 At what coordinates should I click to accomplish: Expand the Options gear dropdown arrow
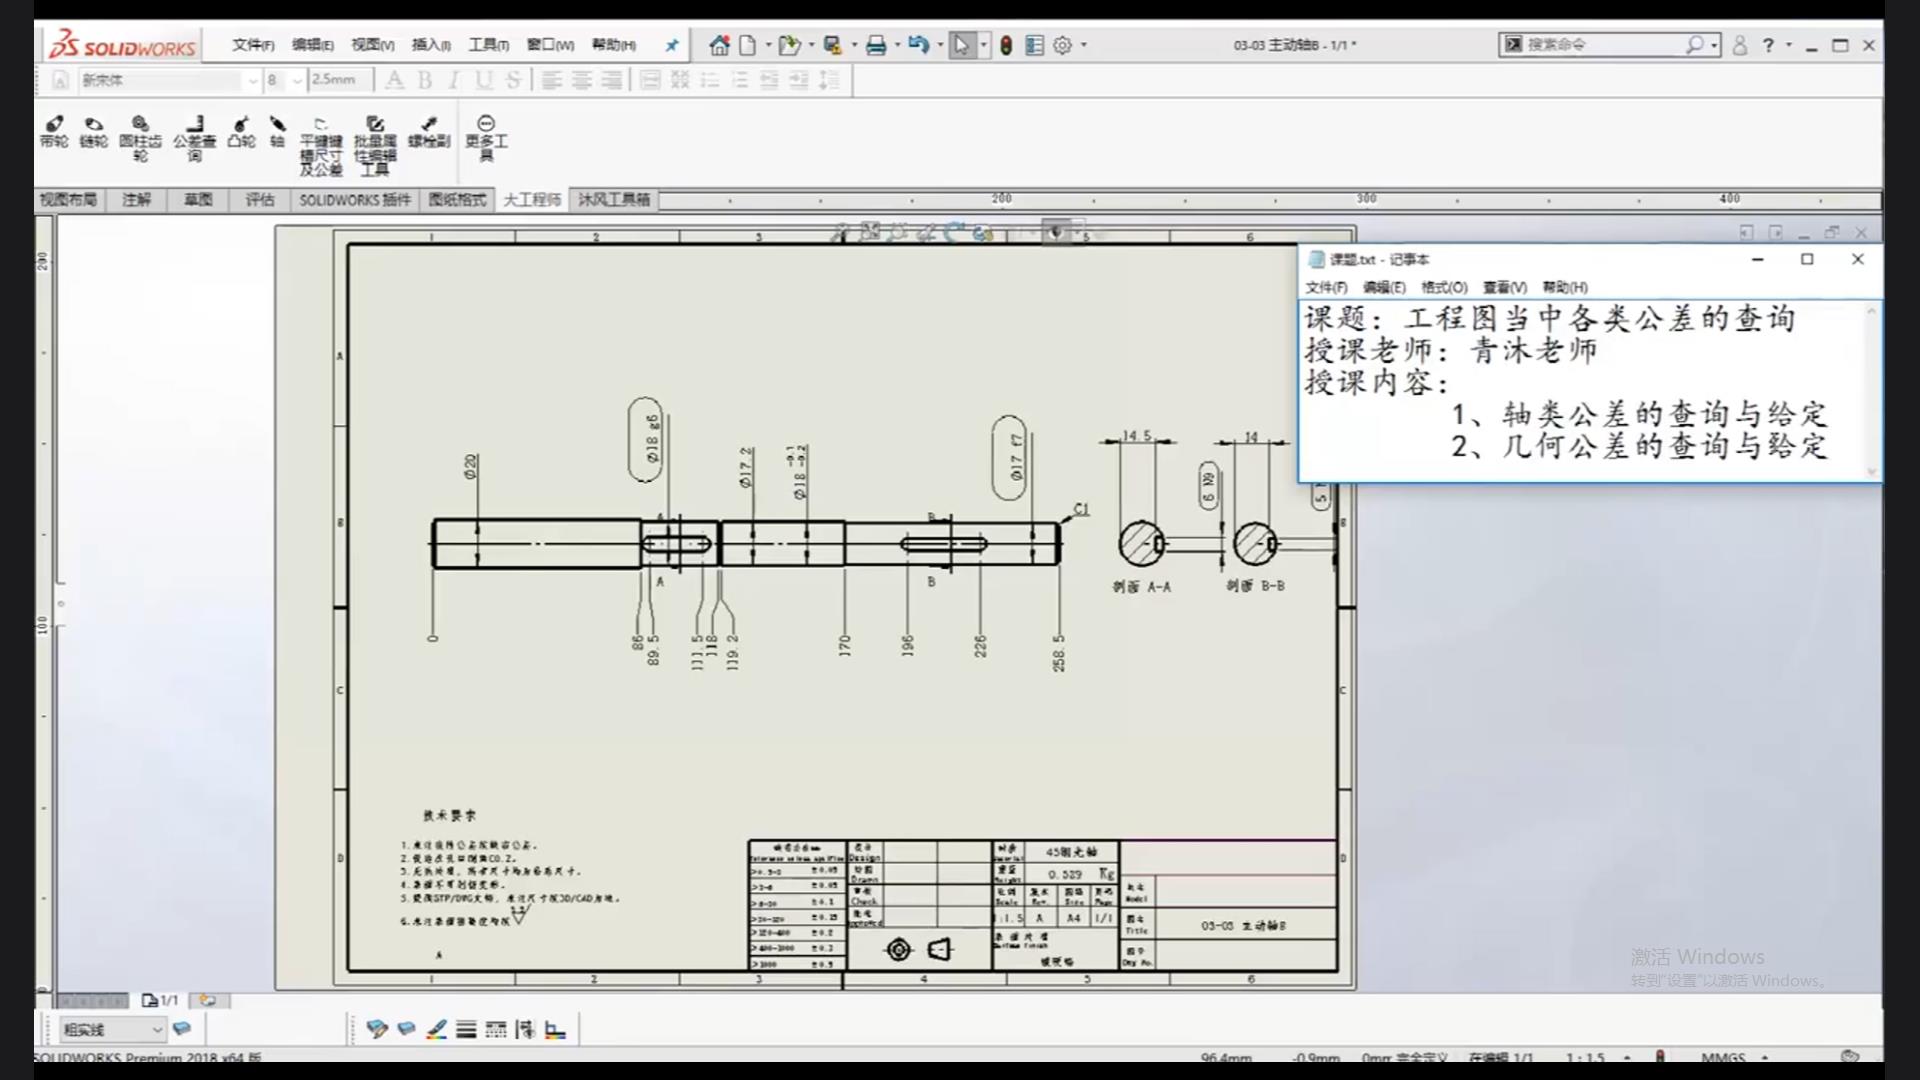[1084, 45]
